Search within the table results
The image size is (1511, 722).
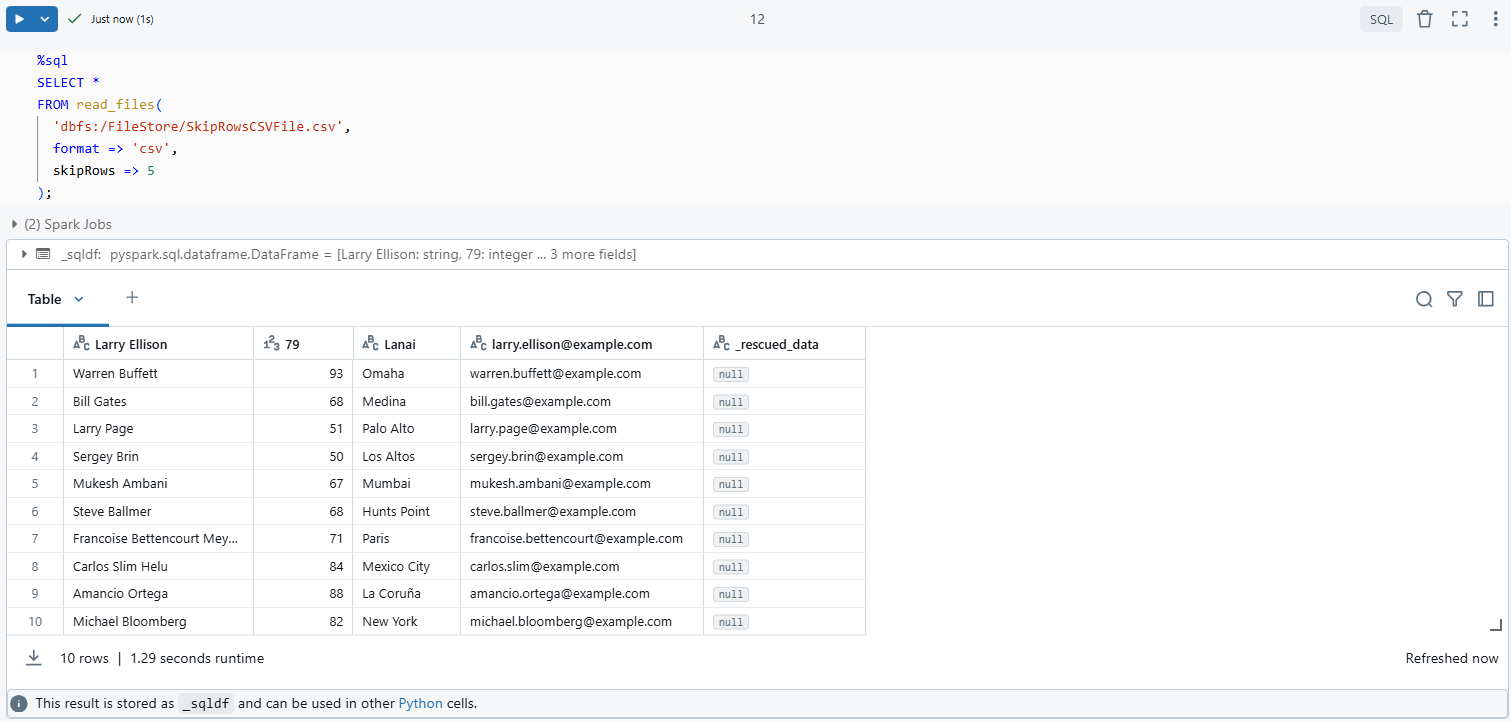click(x=1424, y=298)
